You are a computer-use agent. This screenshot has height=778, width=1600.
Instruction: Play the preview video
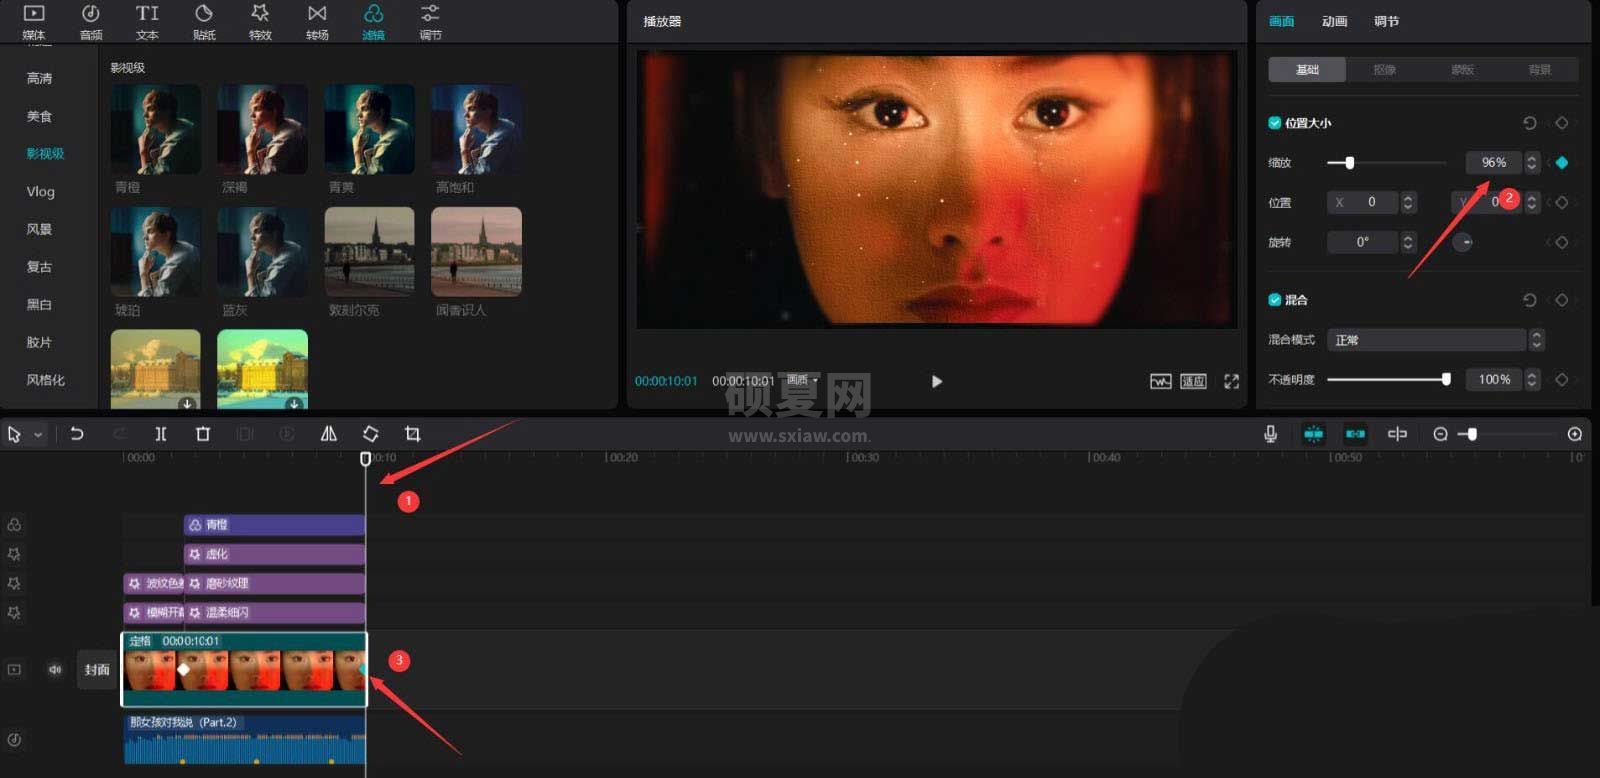tap(936, 381)
